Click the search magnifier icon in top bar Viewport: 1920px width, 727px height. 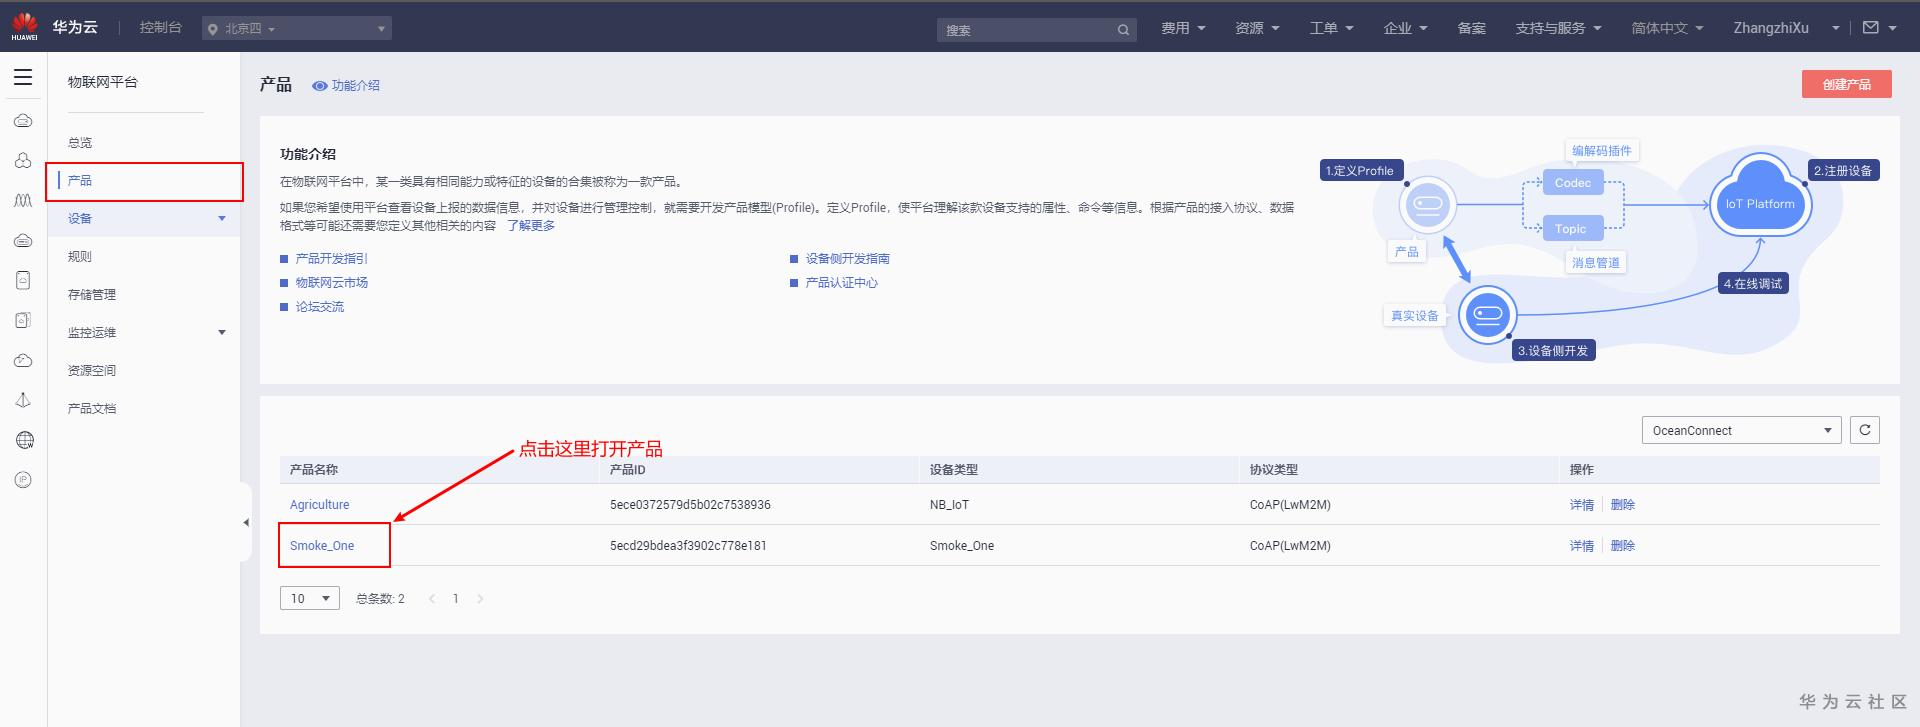(x=1123, y=30)
